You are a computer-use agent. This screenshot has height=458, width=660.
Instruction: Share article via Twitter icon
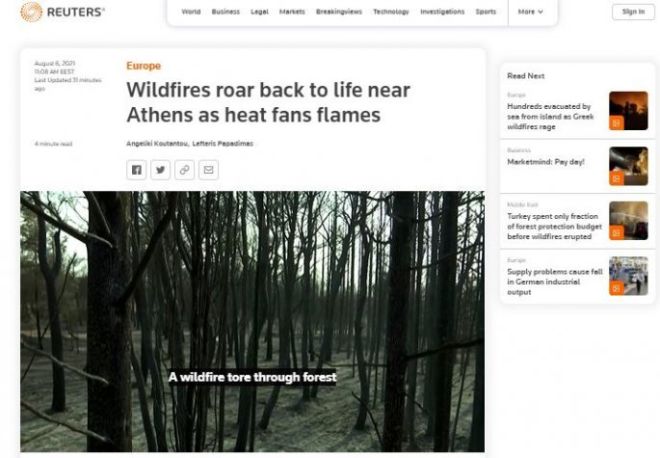pyautogui.click(x=160, y=170)
